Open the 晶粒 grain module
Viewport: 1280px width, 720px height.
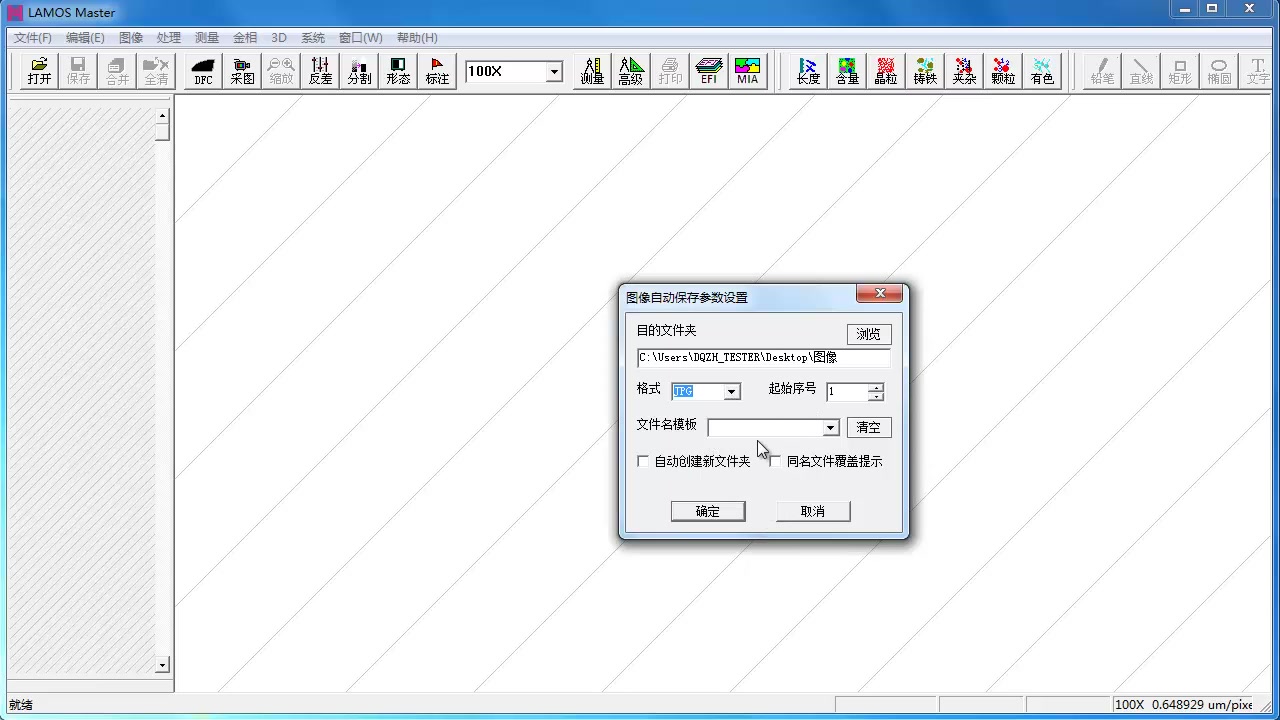click(886, 71)
